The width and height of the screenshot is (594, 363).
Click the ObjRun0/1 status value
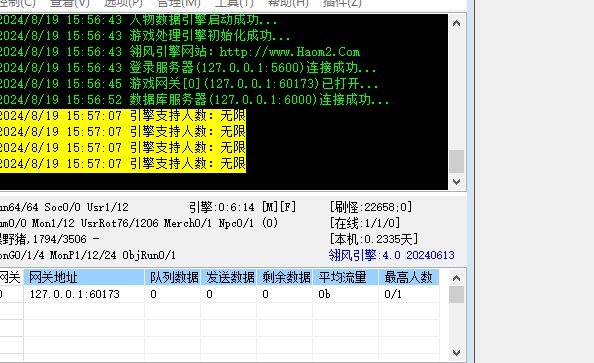tap(149, 255)
